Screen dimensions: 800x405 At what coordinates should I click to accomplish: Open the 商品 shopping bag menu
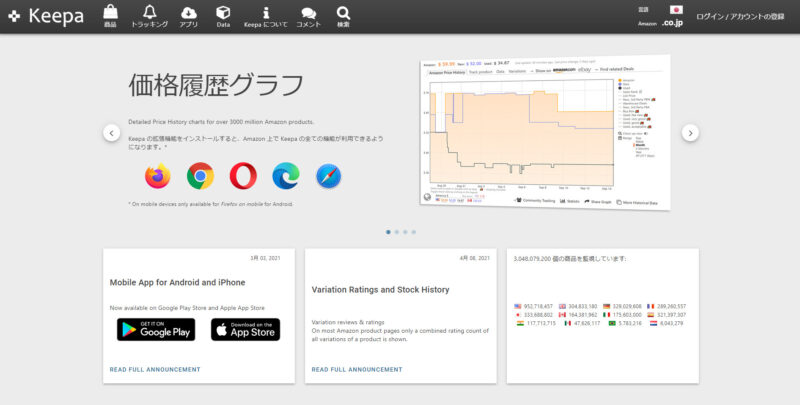(x=110, y=16)
